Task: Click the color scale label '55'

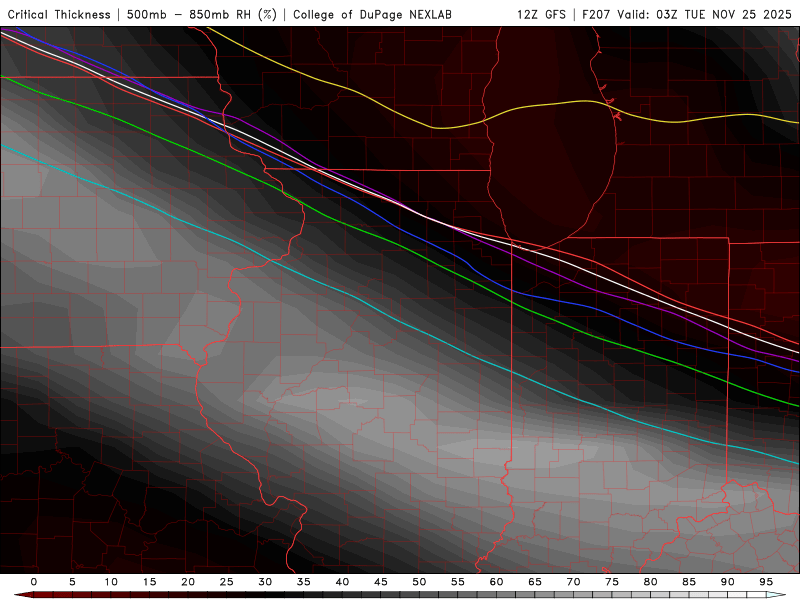Action: coord(458,582)
